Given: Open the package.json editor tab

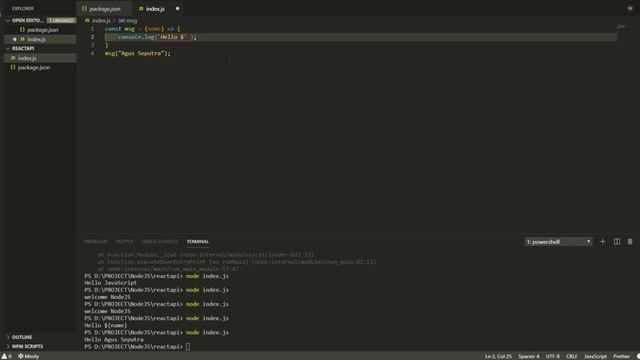Looking at the screenshot, I should [x=104, y=9].
